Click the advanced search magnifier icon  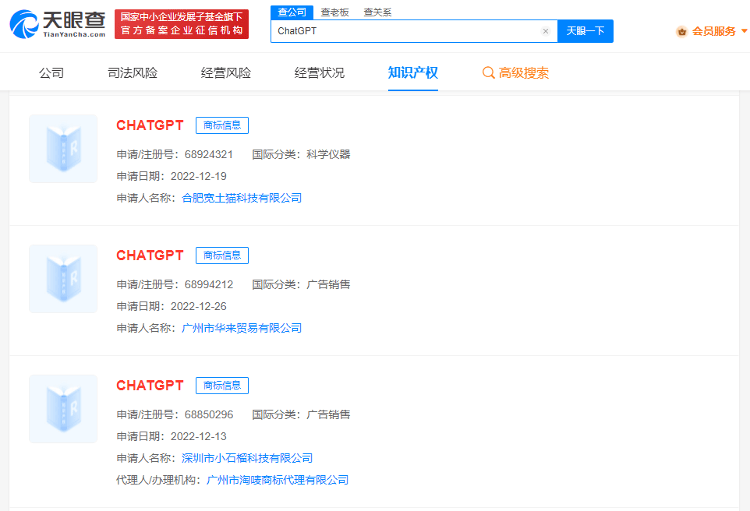[488, 73]
